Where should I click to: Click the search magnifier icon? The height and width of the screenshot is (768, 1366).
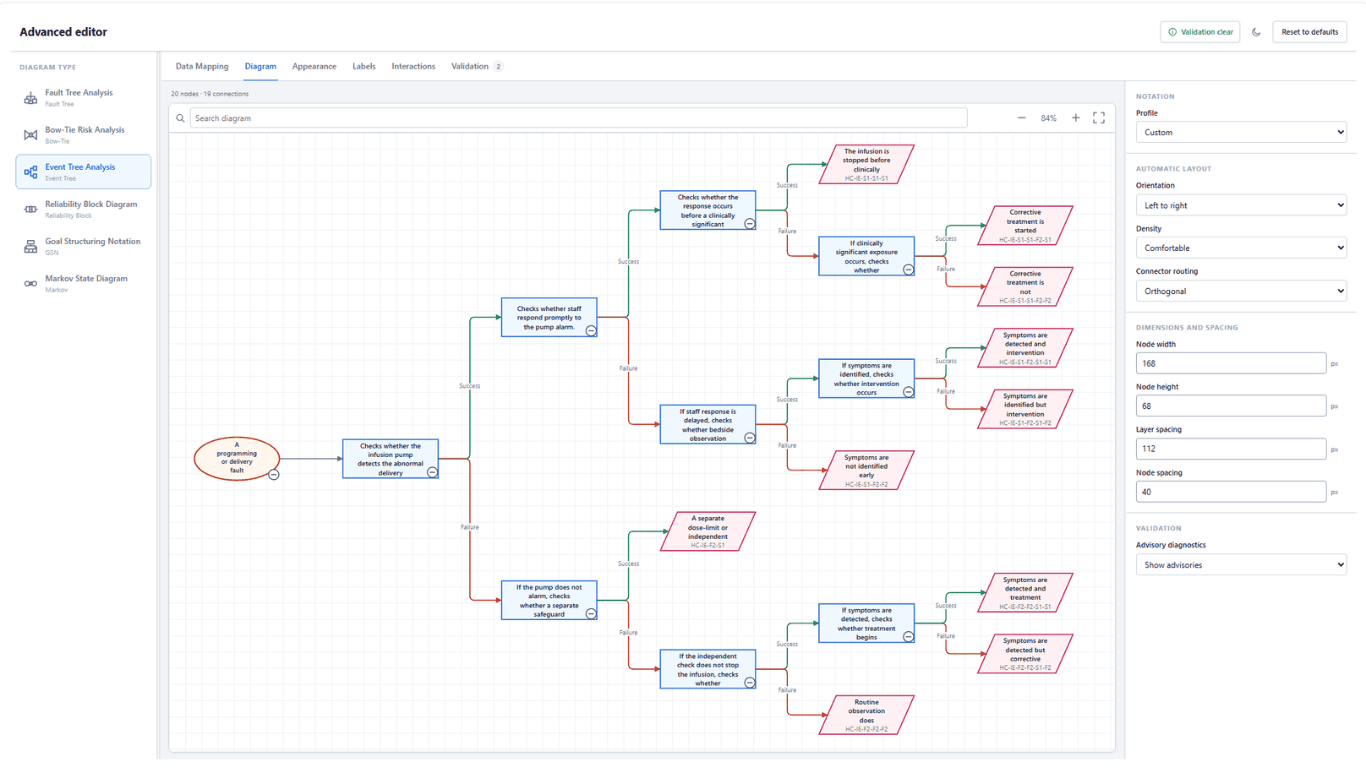click(x=180, y=118)
